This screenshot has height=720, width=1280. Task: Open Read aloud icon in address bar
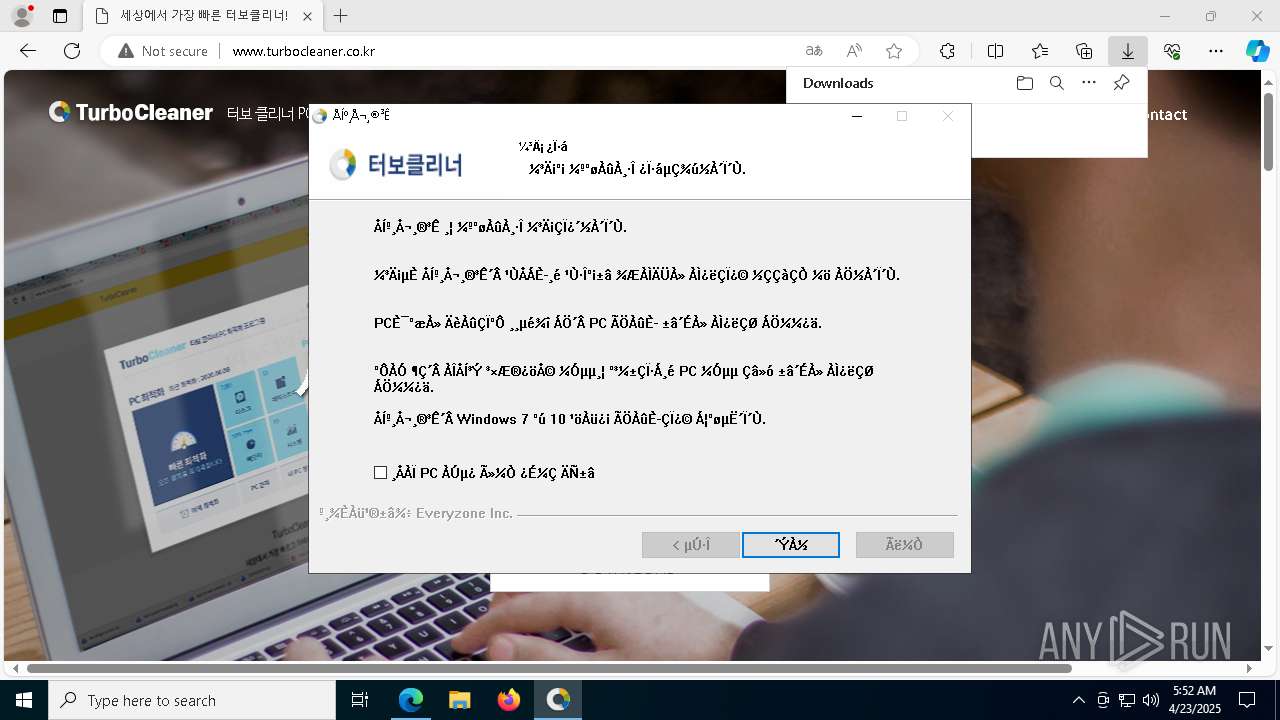point(854,51)
